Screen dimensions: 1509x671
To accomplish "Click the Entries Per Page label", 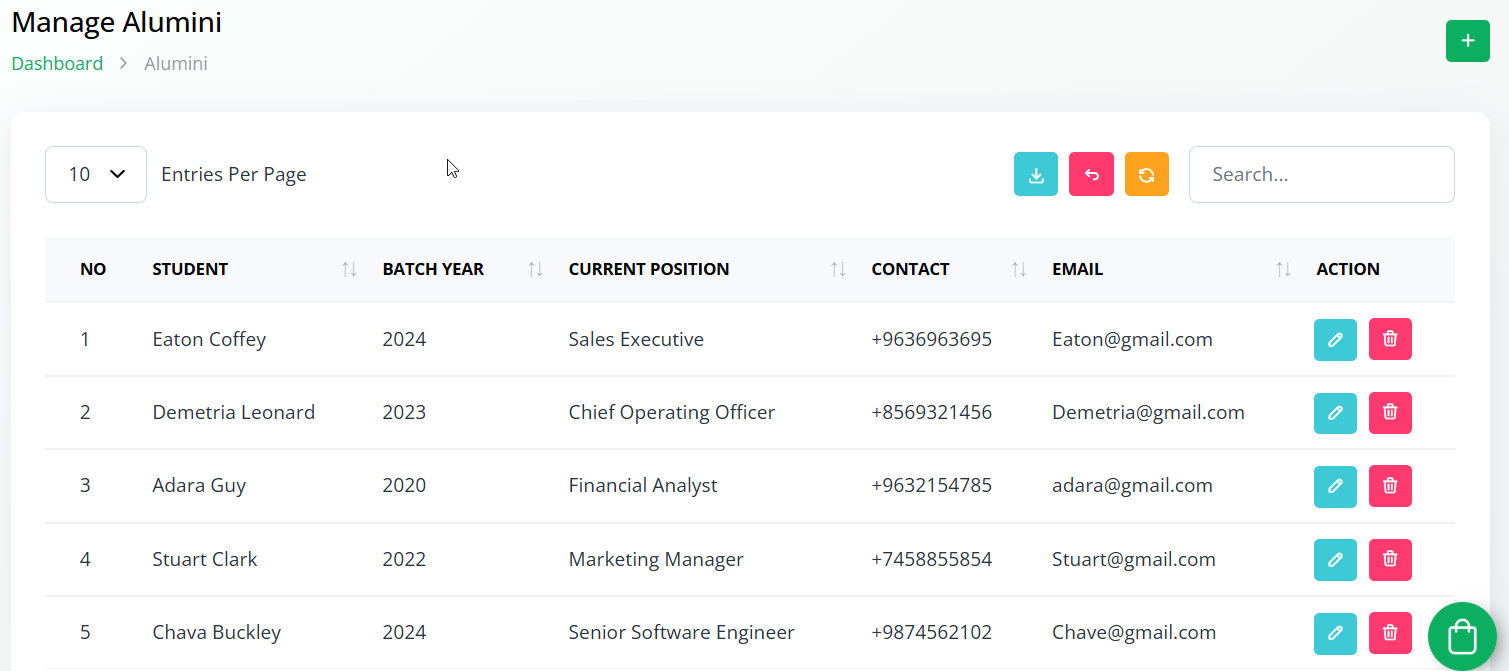I will click(x=233, y=174).
